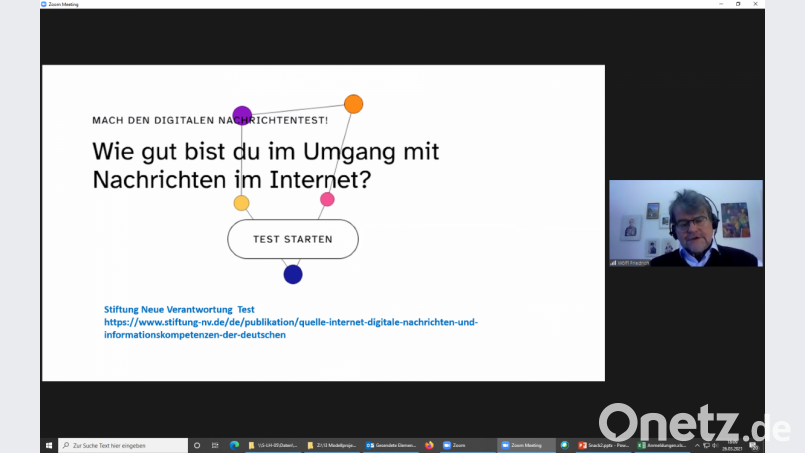
Task: Launch Microsoft Edge from the taskbar
Action: click(234, 445)
